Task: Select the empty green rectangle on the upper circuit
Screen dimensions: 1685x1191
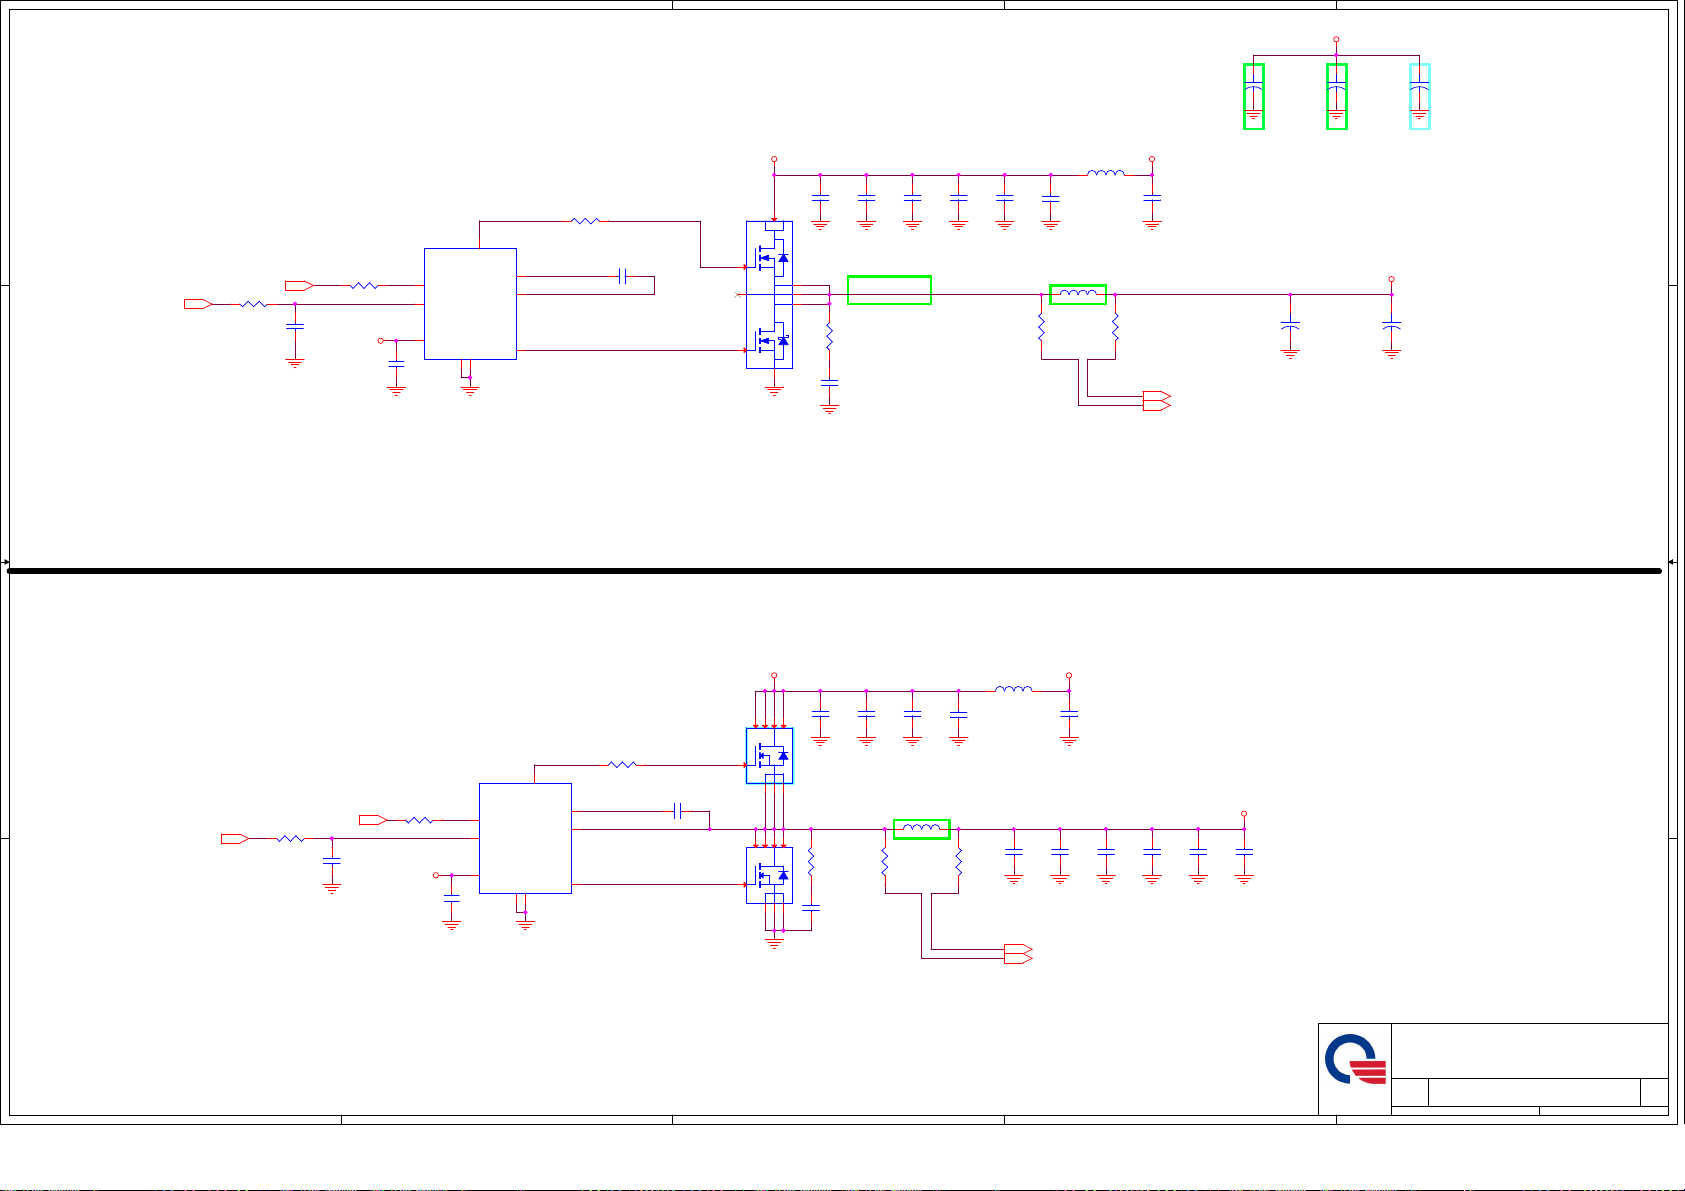Action: (889, 290)
